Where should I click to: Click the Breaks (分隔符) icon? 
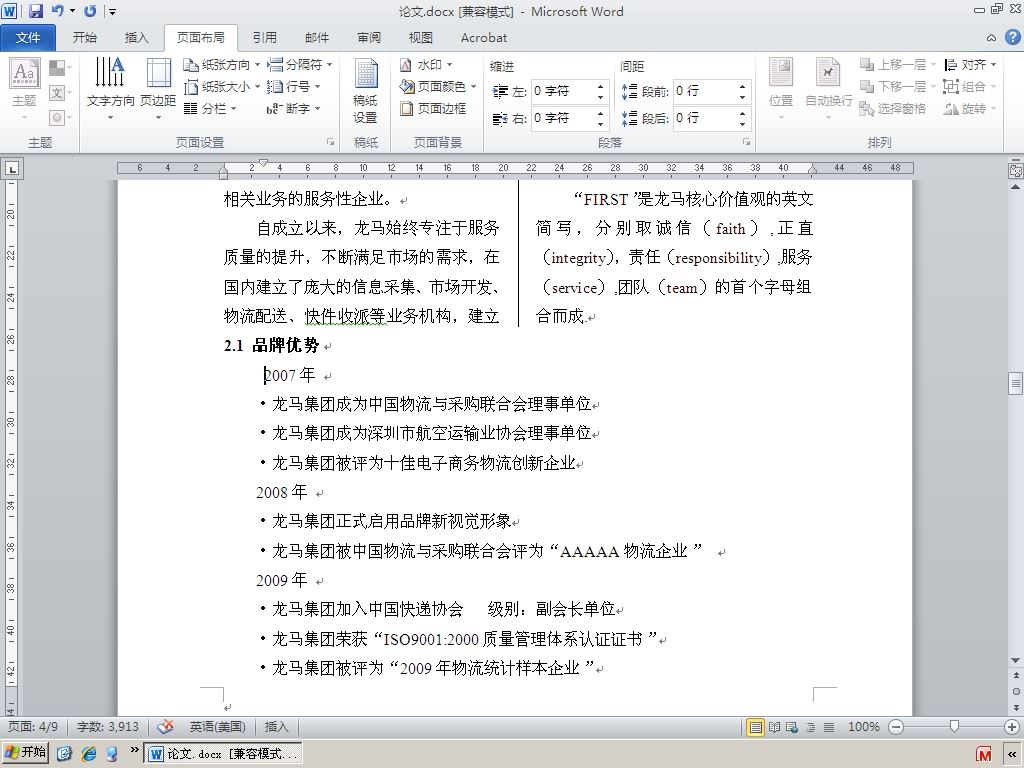click(274, 65)
